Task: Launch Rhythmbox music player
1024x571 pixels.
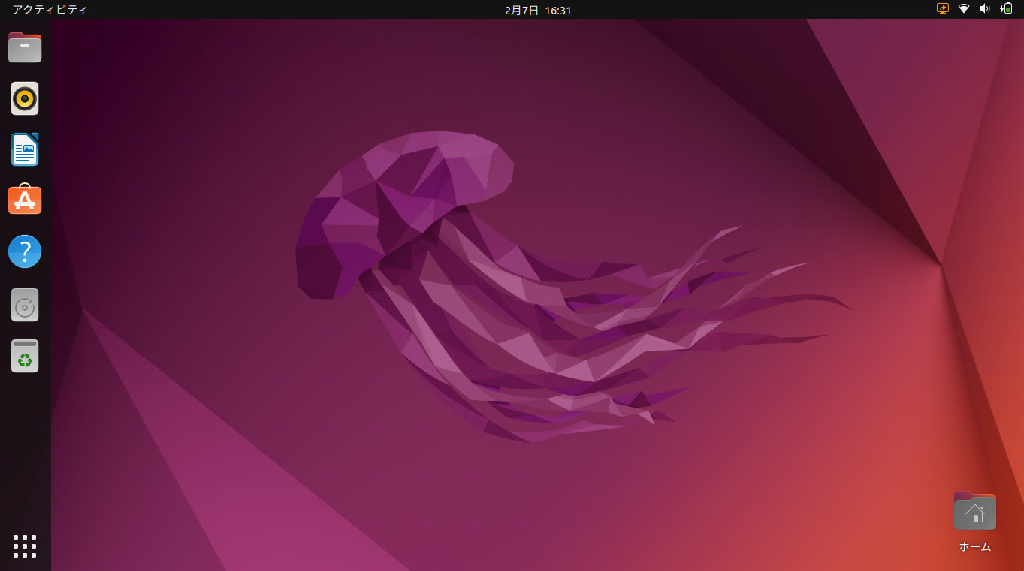Action: pyautogui.click(x=25, y=99)
